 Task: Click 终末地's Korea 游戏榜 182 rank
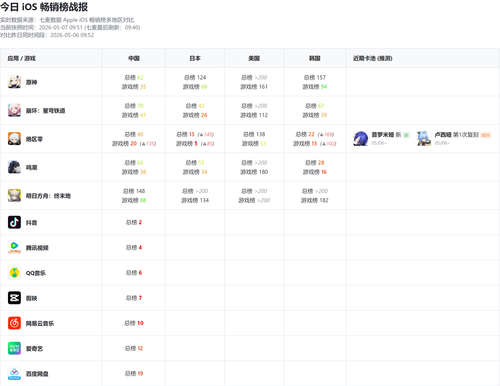(x=315, y=200)
